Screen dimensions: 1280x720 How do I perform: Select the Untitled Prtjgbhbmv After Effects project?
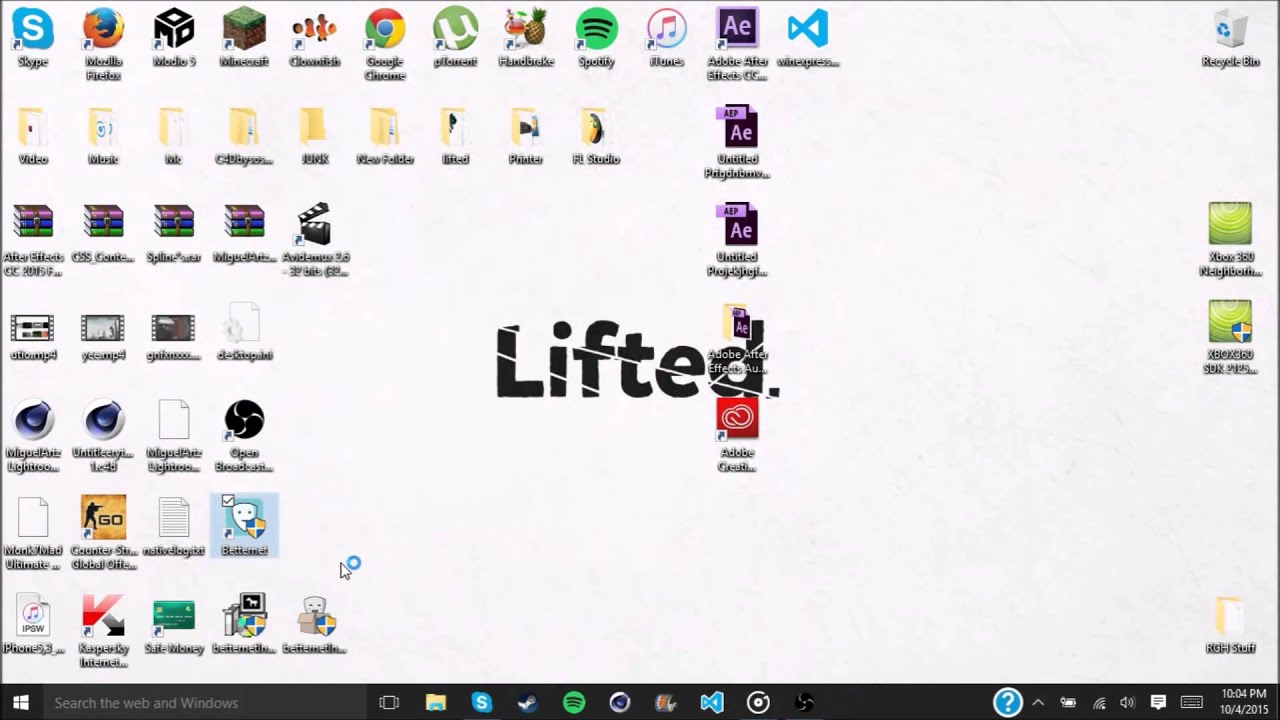[x=737, y=143]
